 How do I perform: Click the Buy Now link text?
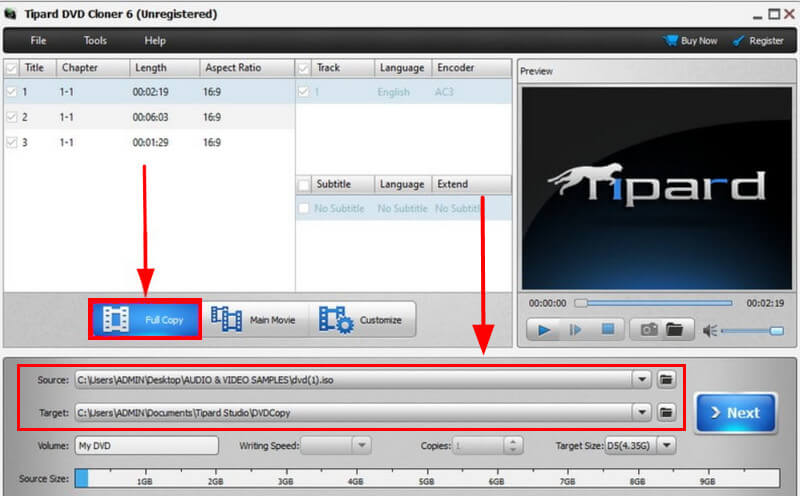click(699, 41)
